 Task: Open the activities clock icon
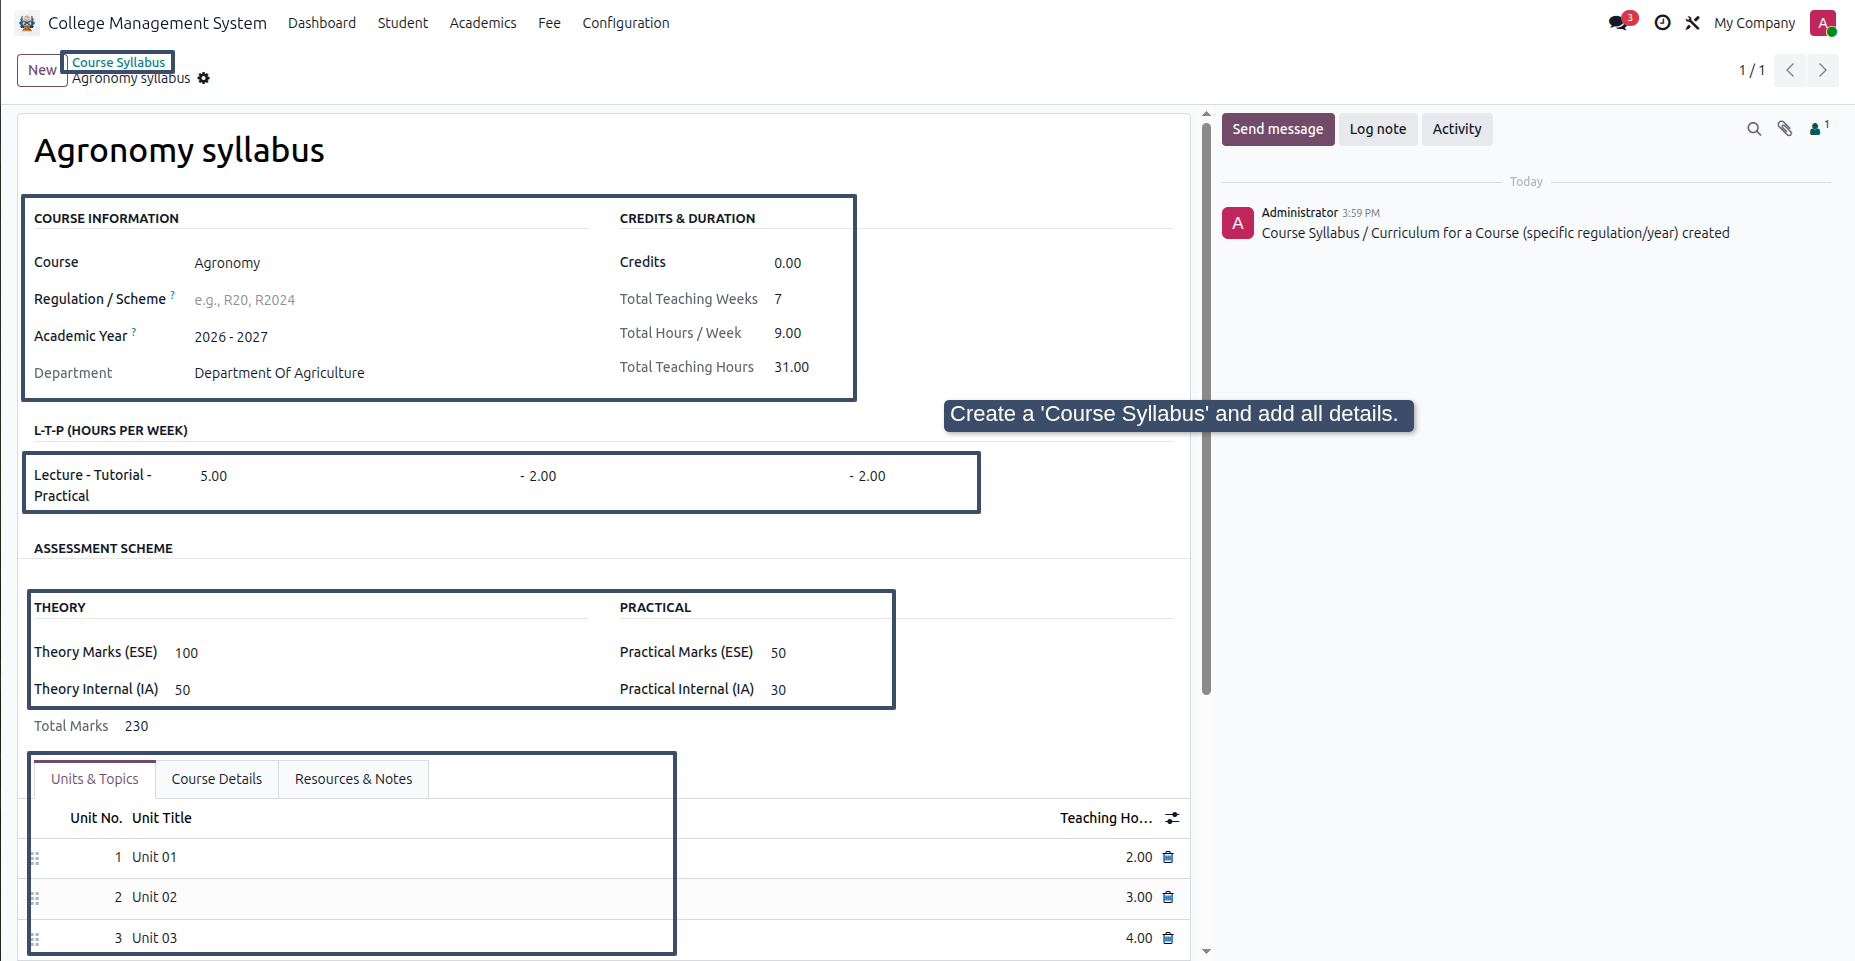pos(1662,22)
